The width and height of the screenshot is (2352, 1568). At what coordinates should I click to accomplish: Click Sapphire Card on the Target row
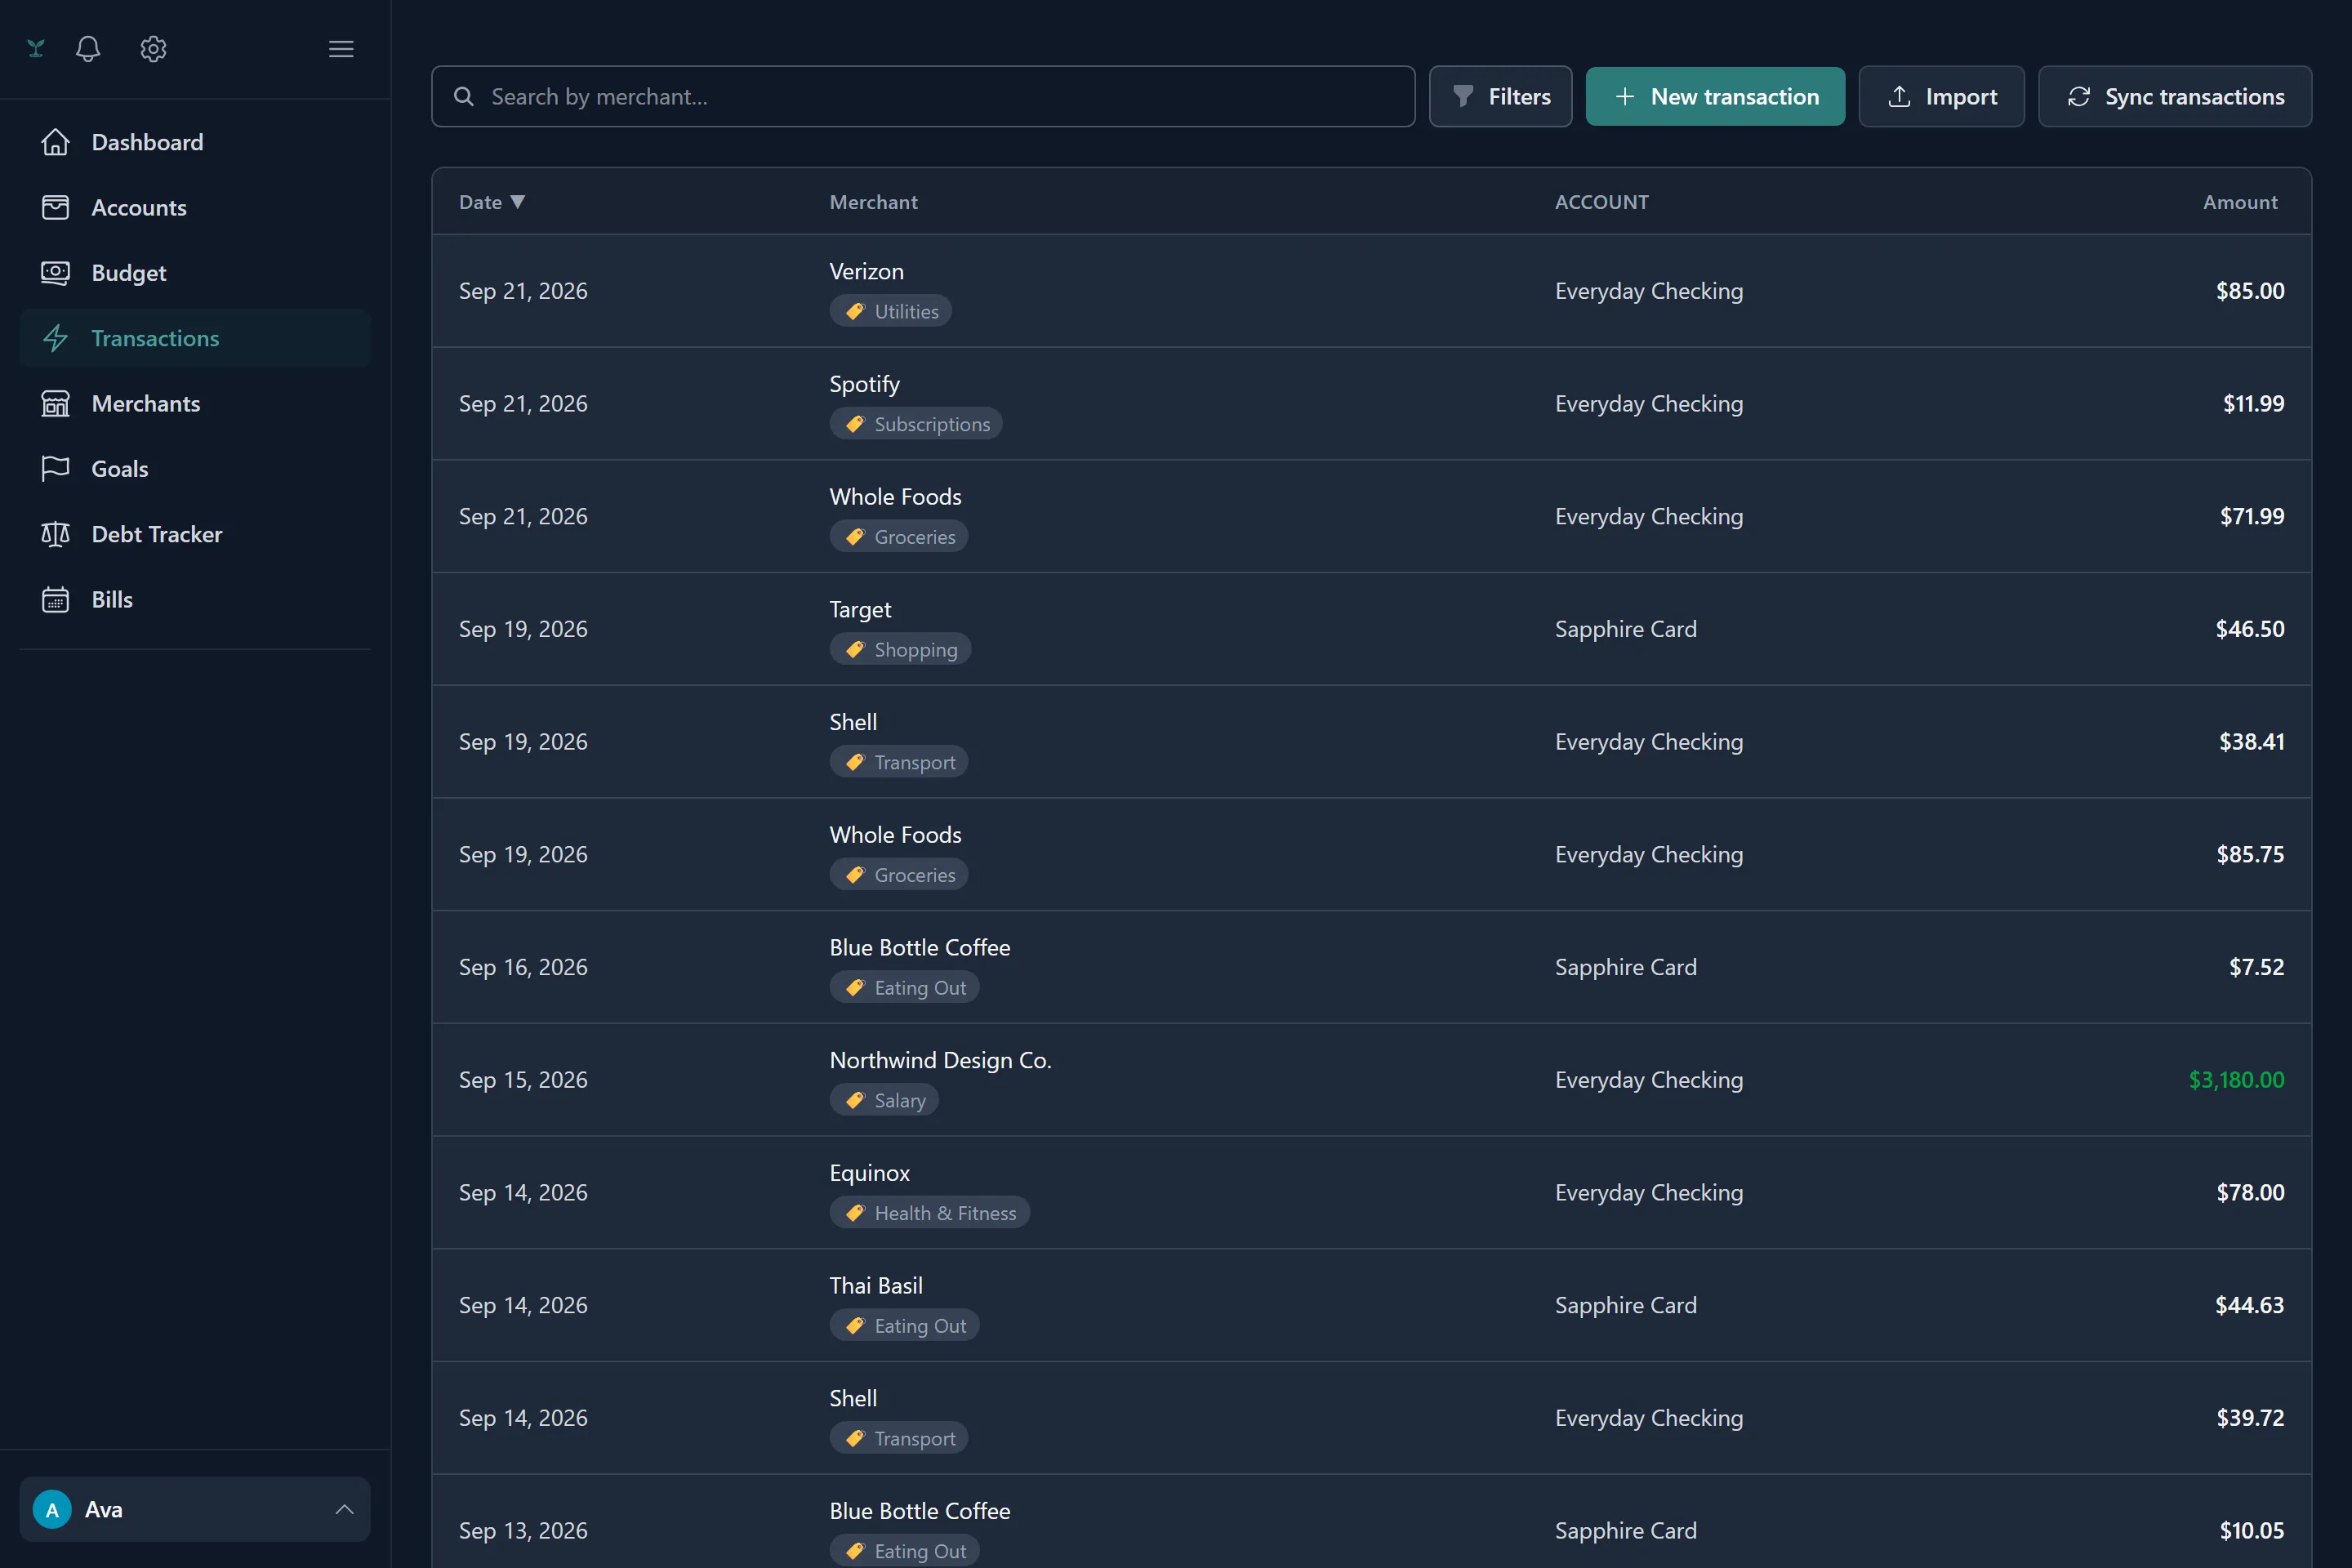point(1625,629)
